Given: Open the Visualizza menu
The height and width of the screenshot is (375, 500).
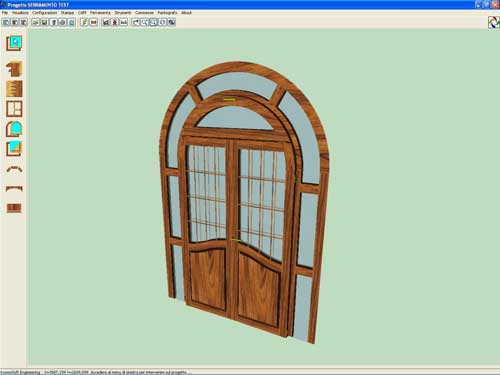Looking at the screenshot, I should pyautogui.click(x=20, y=13).
